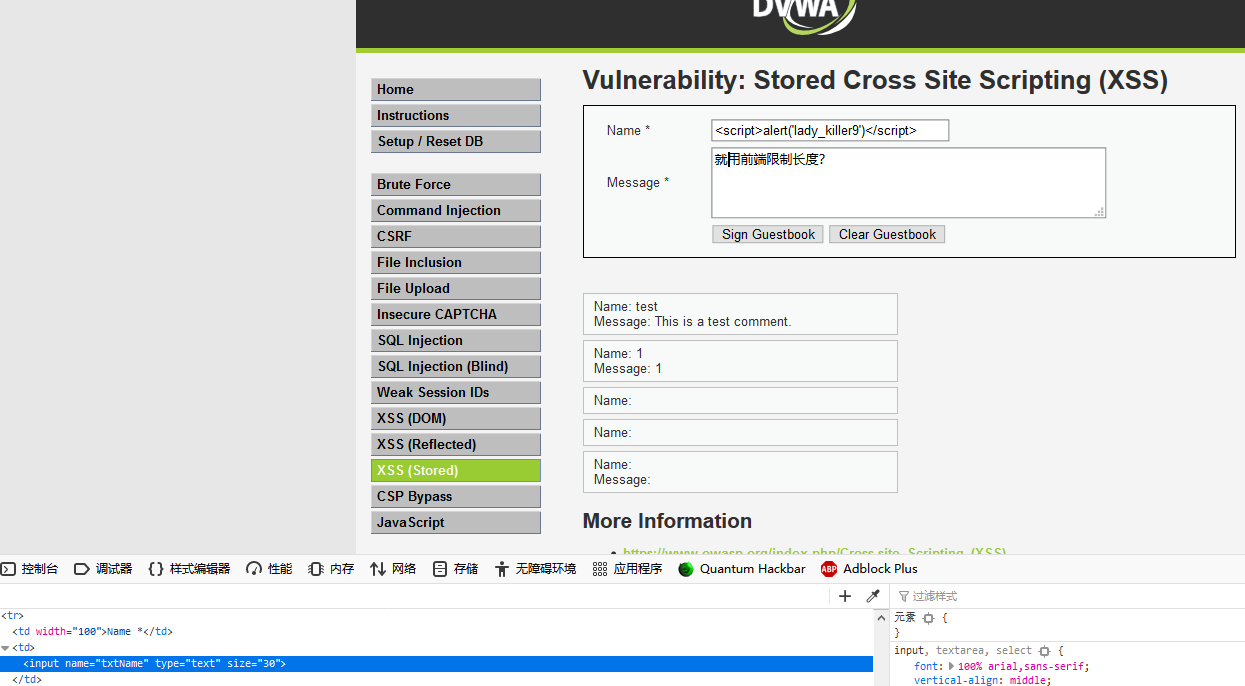
Task: Open the 样式编辑器 style editor tab
Action: click(x=188, y=569)
